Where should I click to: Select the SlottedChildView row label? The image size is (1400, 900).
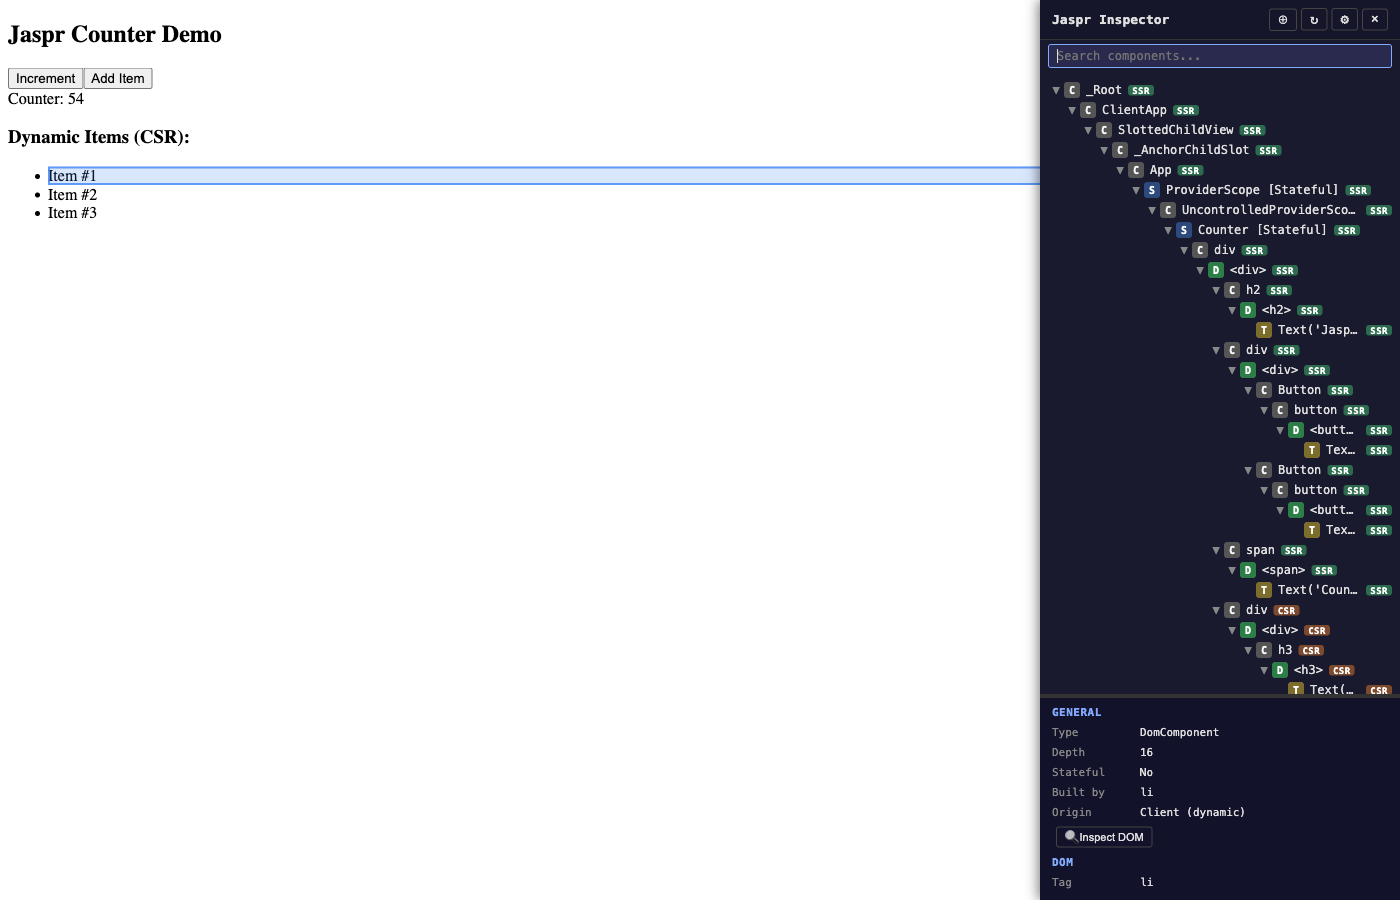(1176, 130)
